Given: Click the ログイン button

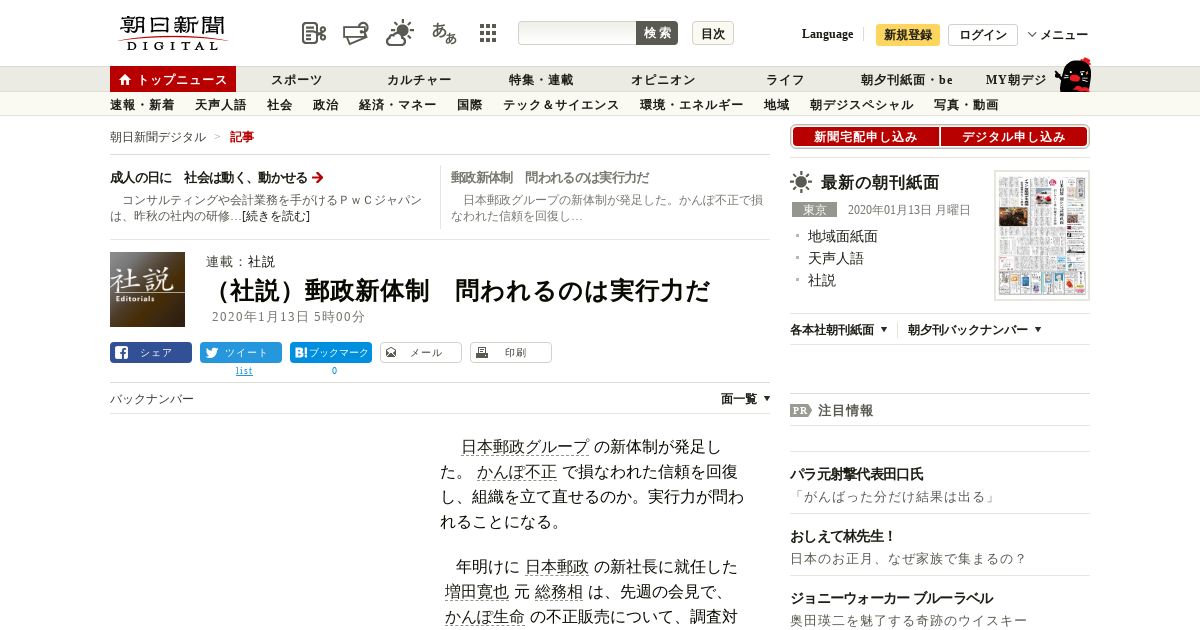Looking at the screenshot, I should 983,35.
